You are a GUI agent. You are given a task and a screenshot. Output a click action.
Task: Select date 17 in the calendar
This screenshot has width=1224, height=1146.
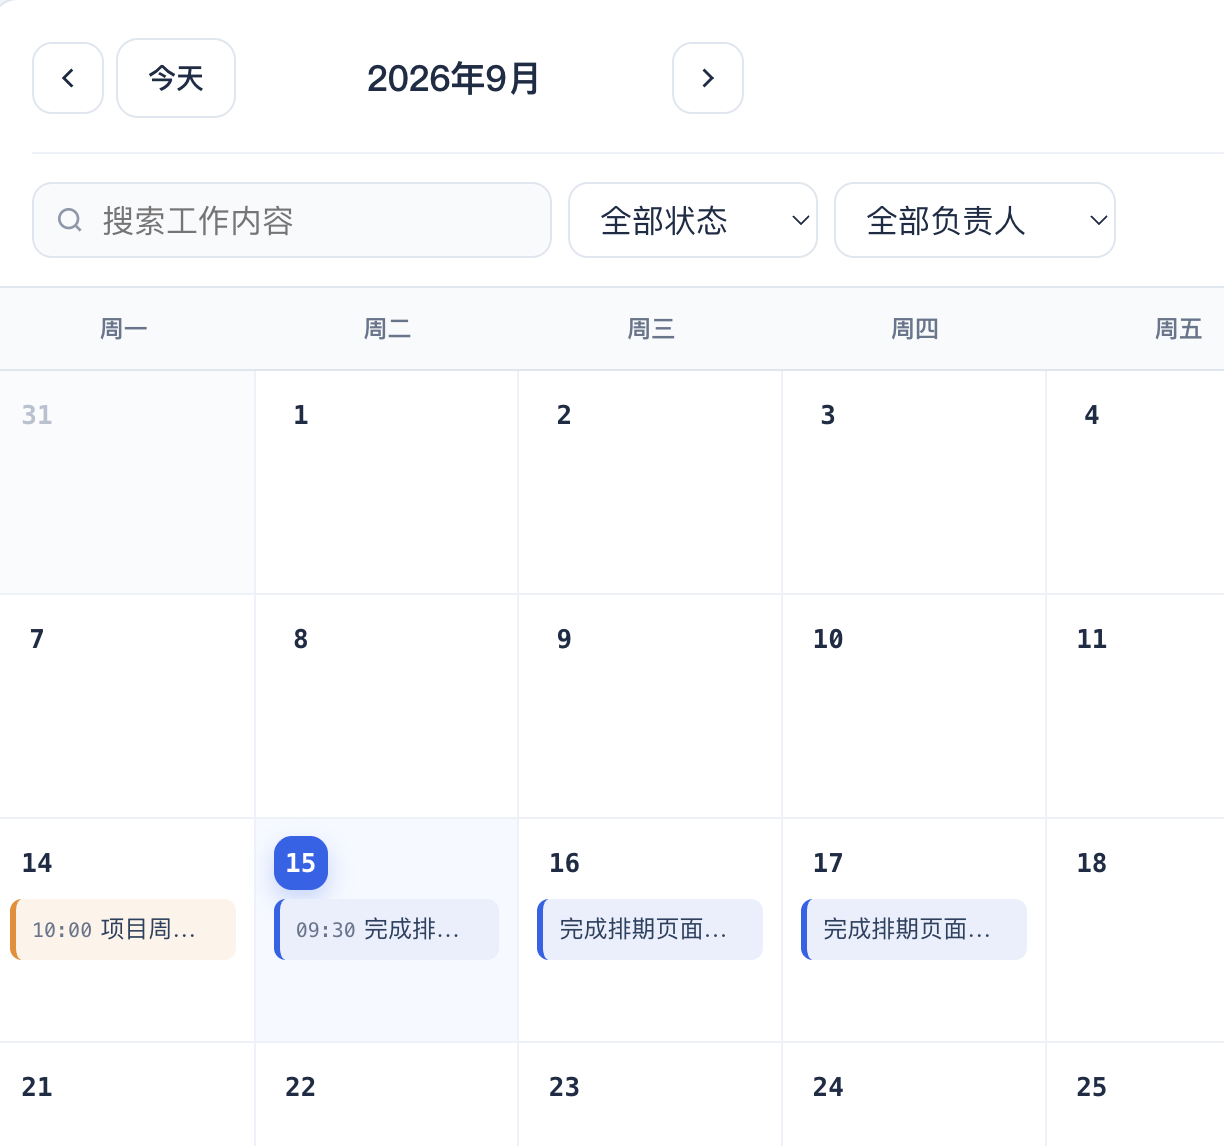coord(828,863)
